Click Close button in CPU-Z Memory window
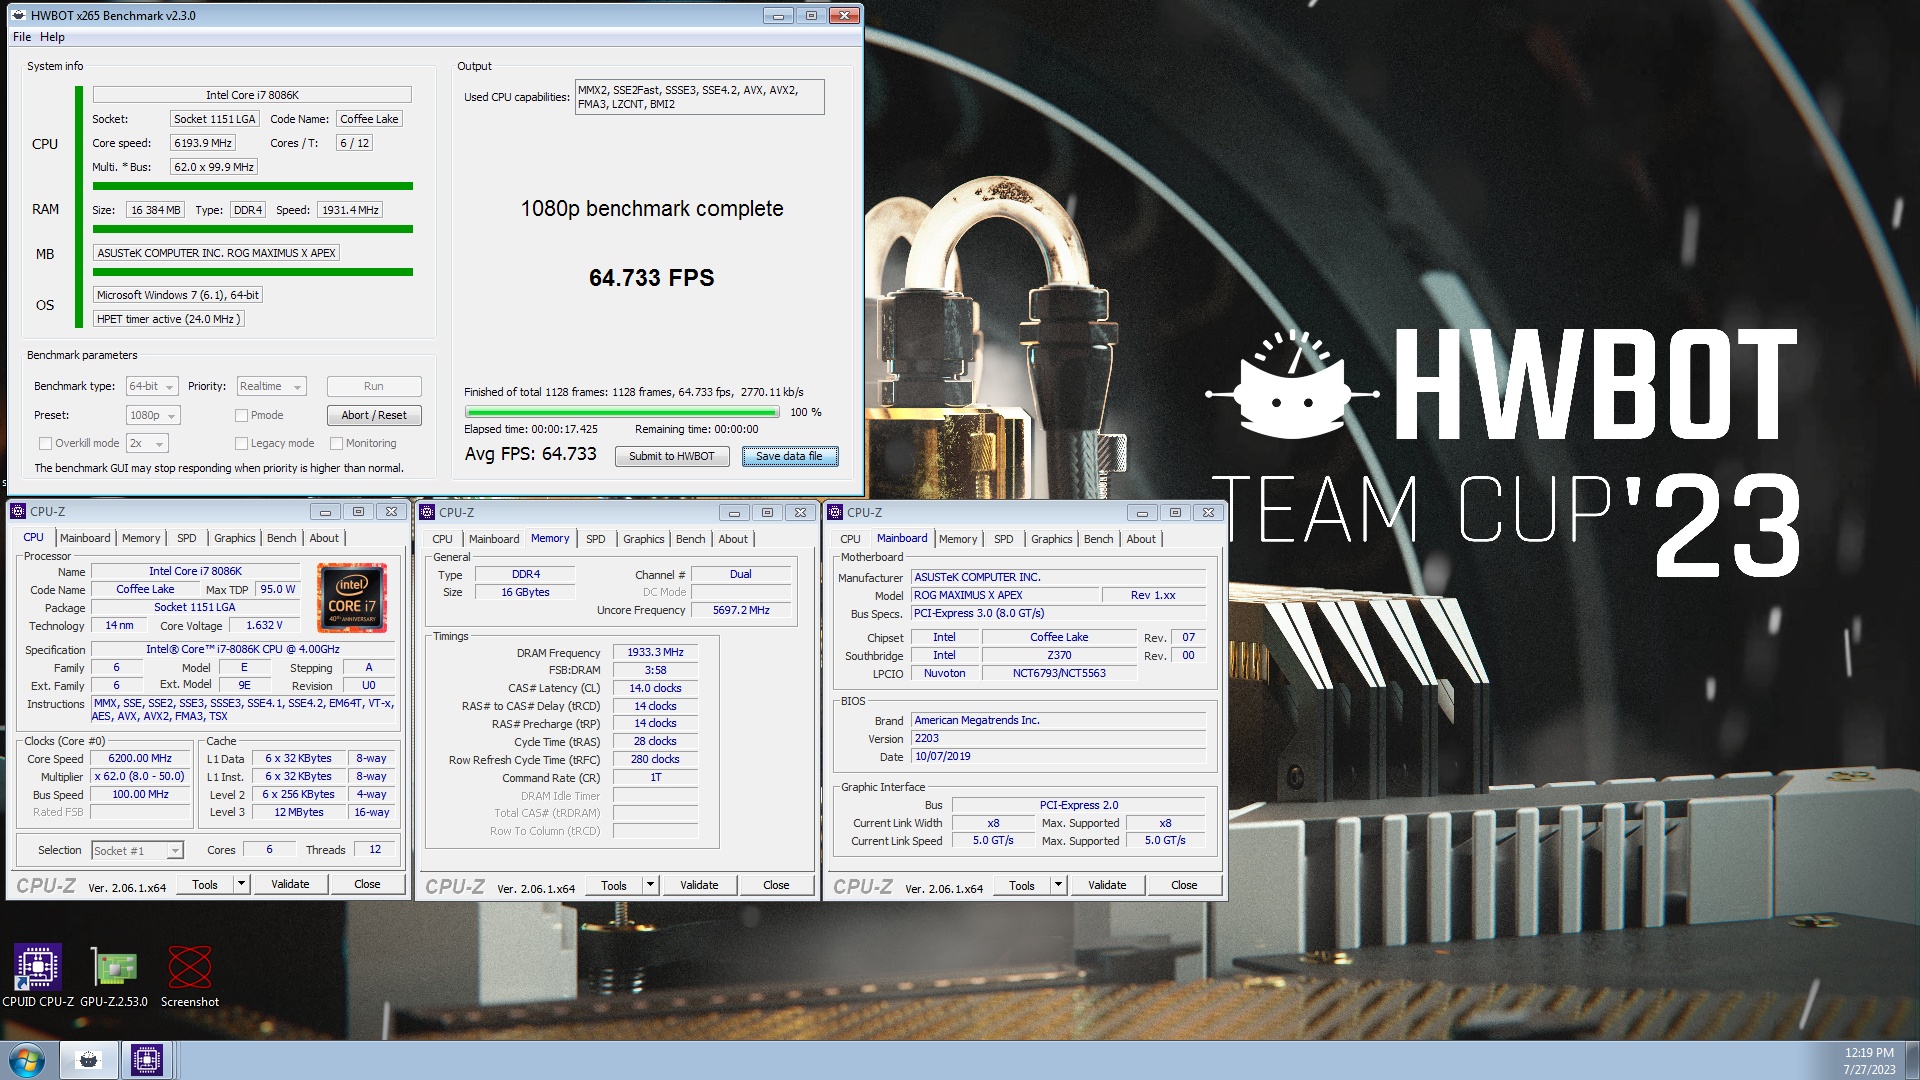This screenshot has width=1920, height=1080. coord(776,885)
